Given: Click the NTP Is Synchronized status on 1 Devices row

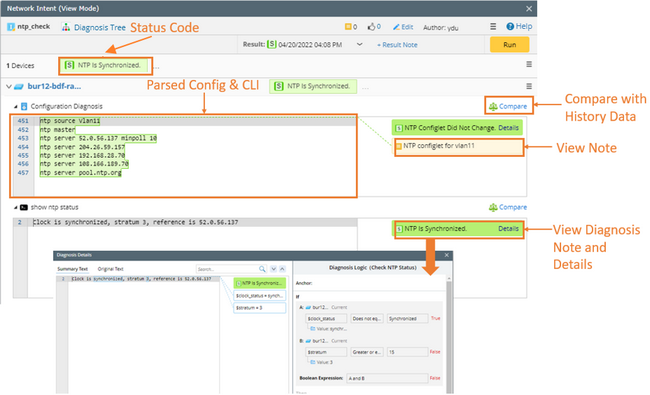Looking at the screenshot, I should [105, 65].
